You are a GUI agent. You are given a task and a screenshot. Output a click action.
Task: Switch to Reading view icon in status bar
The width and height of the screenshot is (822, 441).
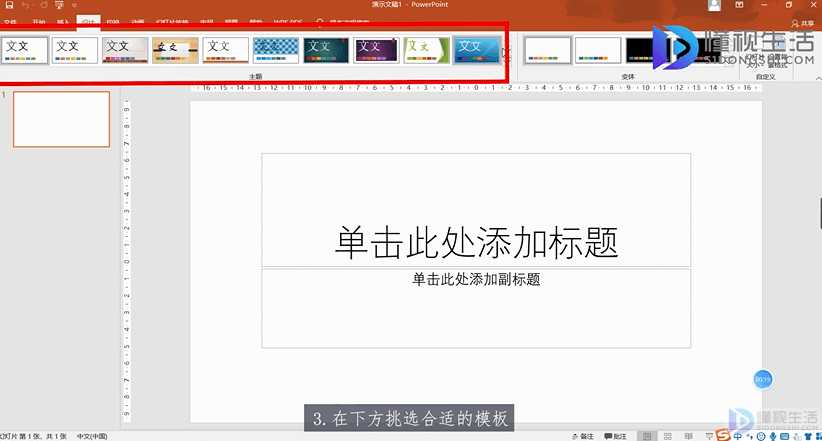[688, 436]
